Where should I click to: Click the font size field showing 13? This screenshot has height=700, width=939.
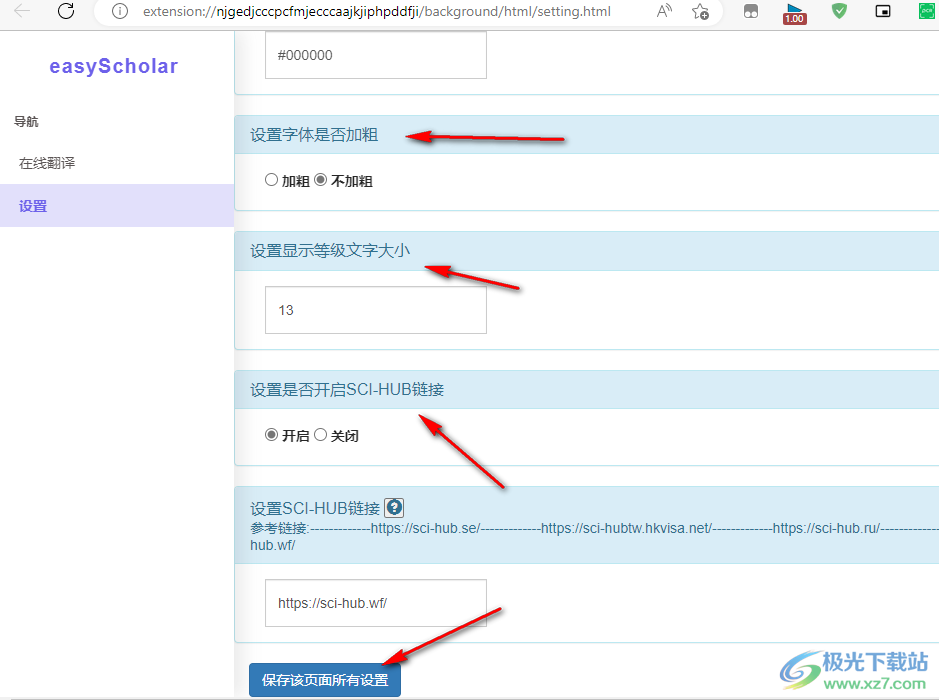tap(376, 310)
